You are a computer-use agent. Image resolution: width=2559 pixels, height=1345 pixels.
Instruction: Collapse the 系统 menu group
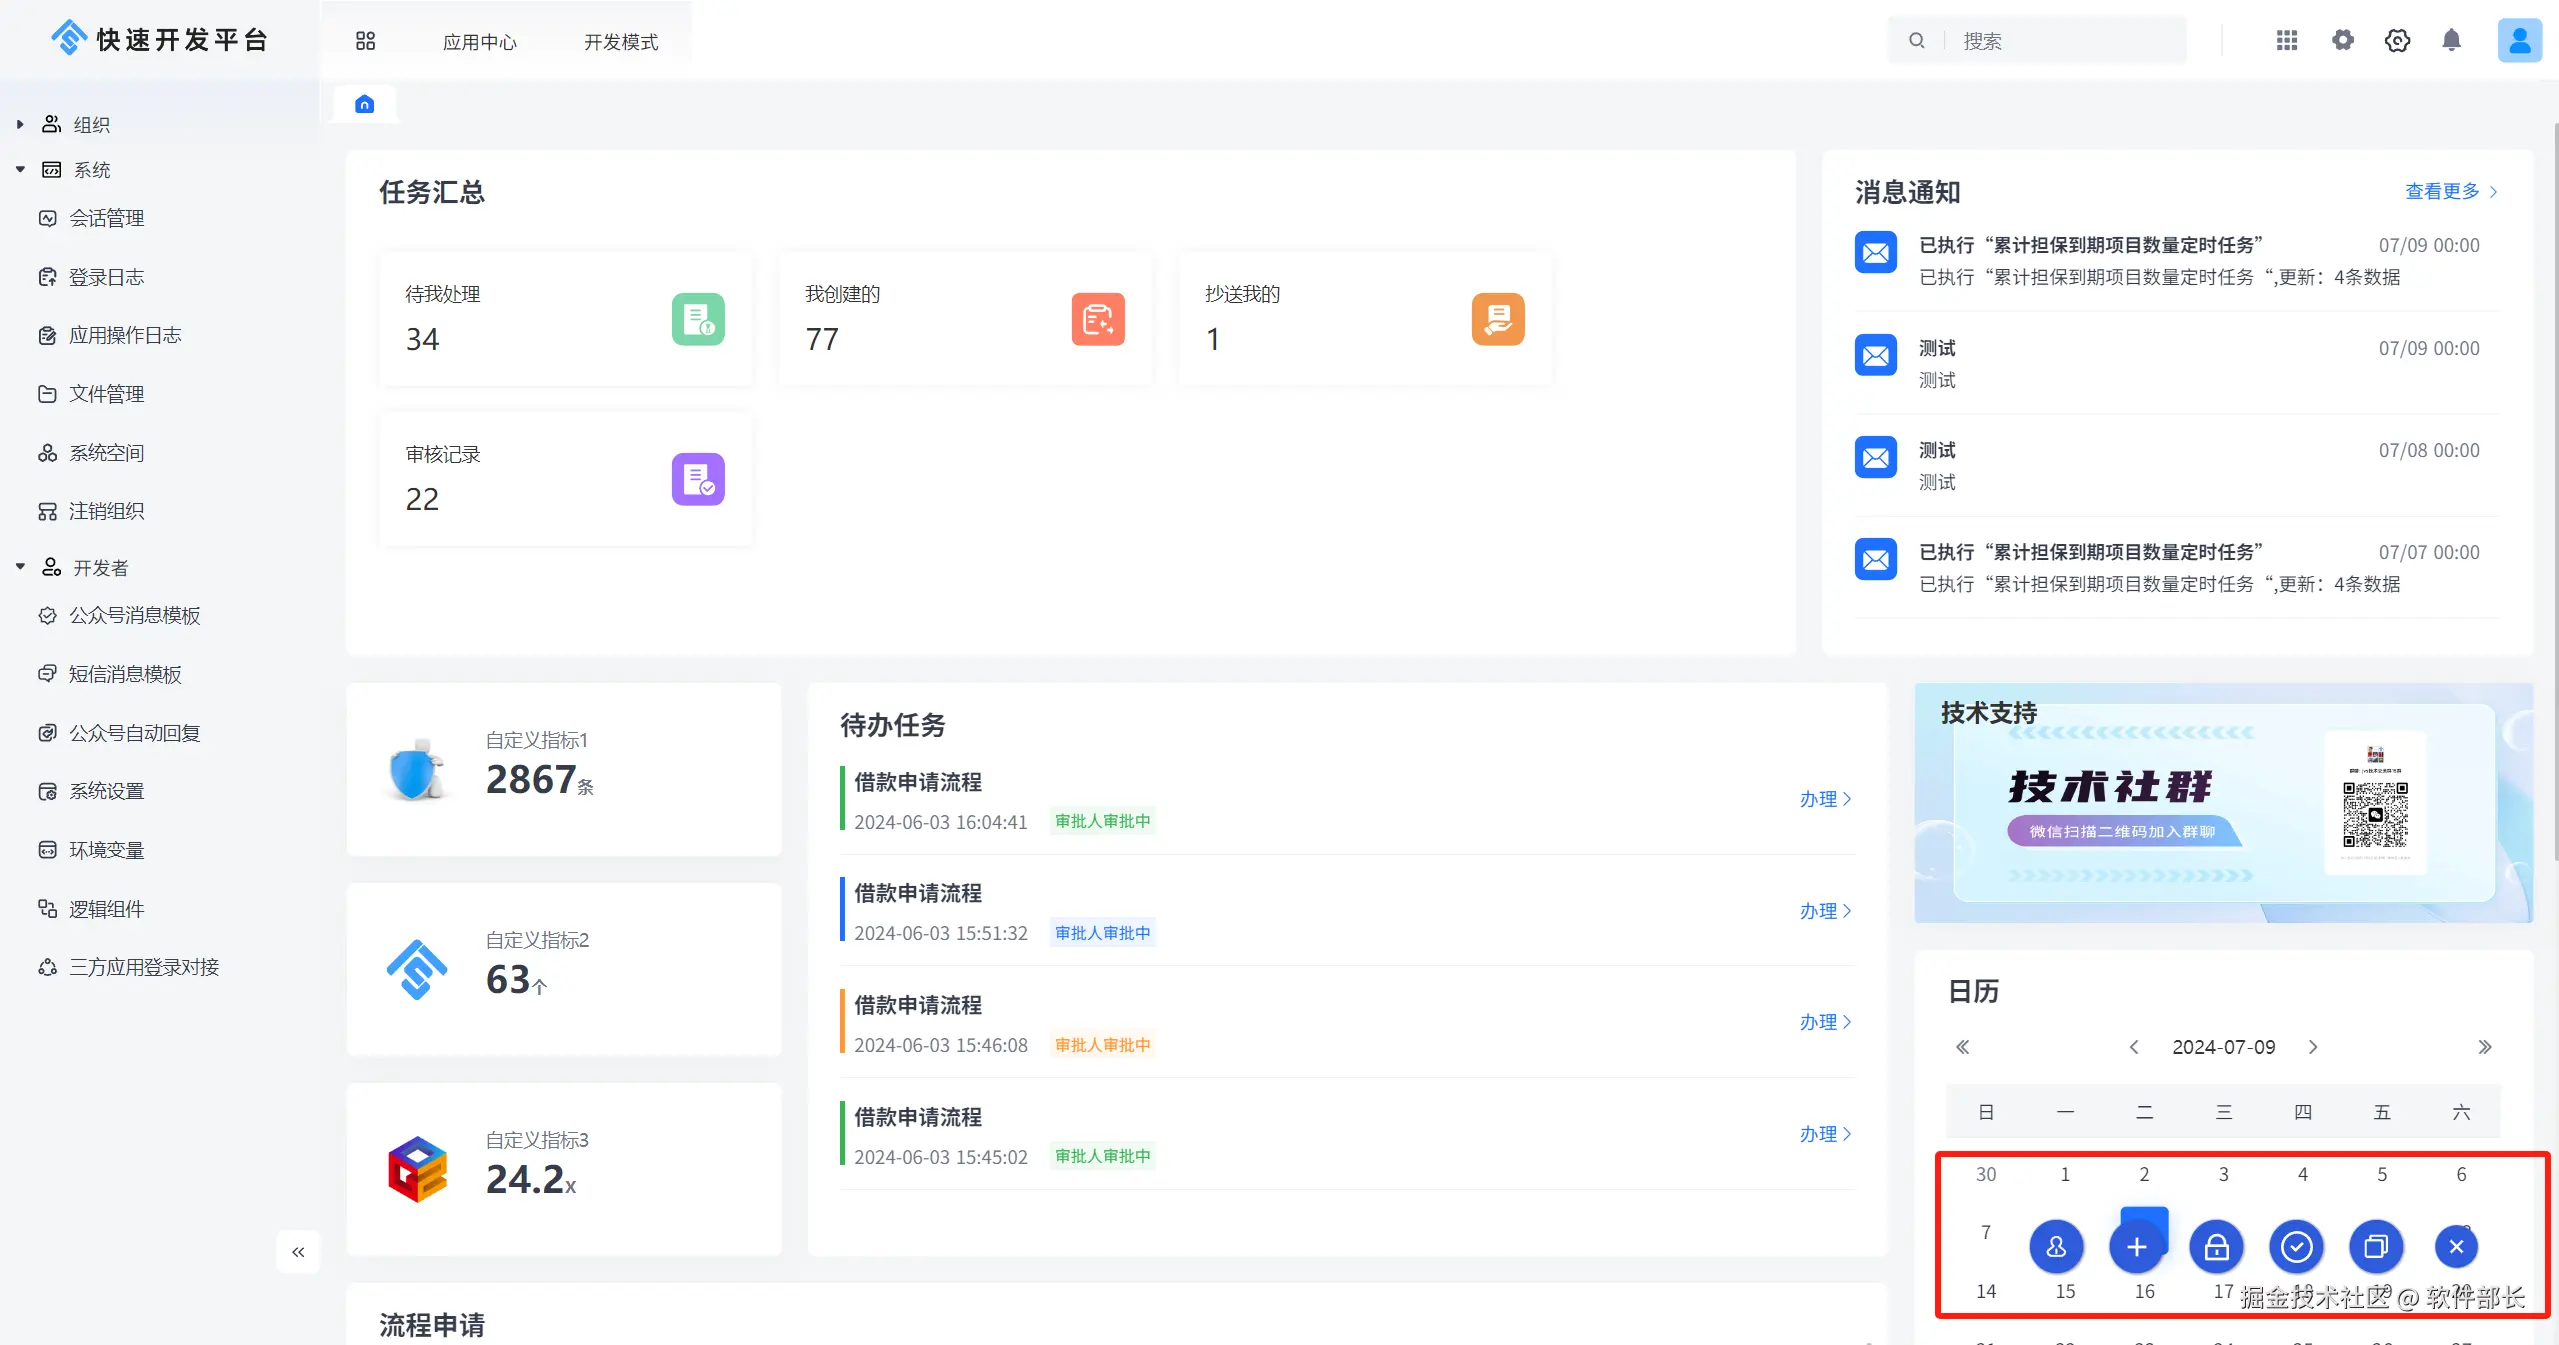(x=20, y=170)
